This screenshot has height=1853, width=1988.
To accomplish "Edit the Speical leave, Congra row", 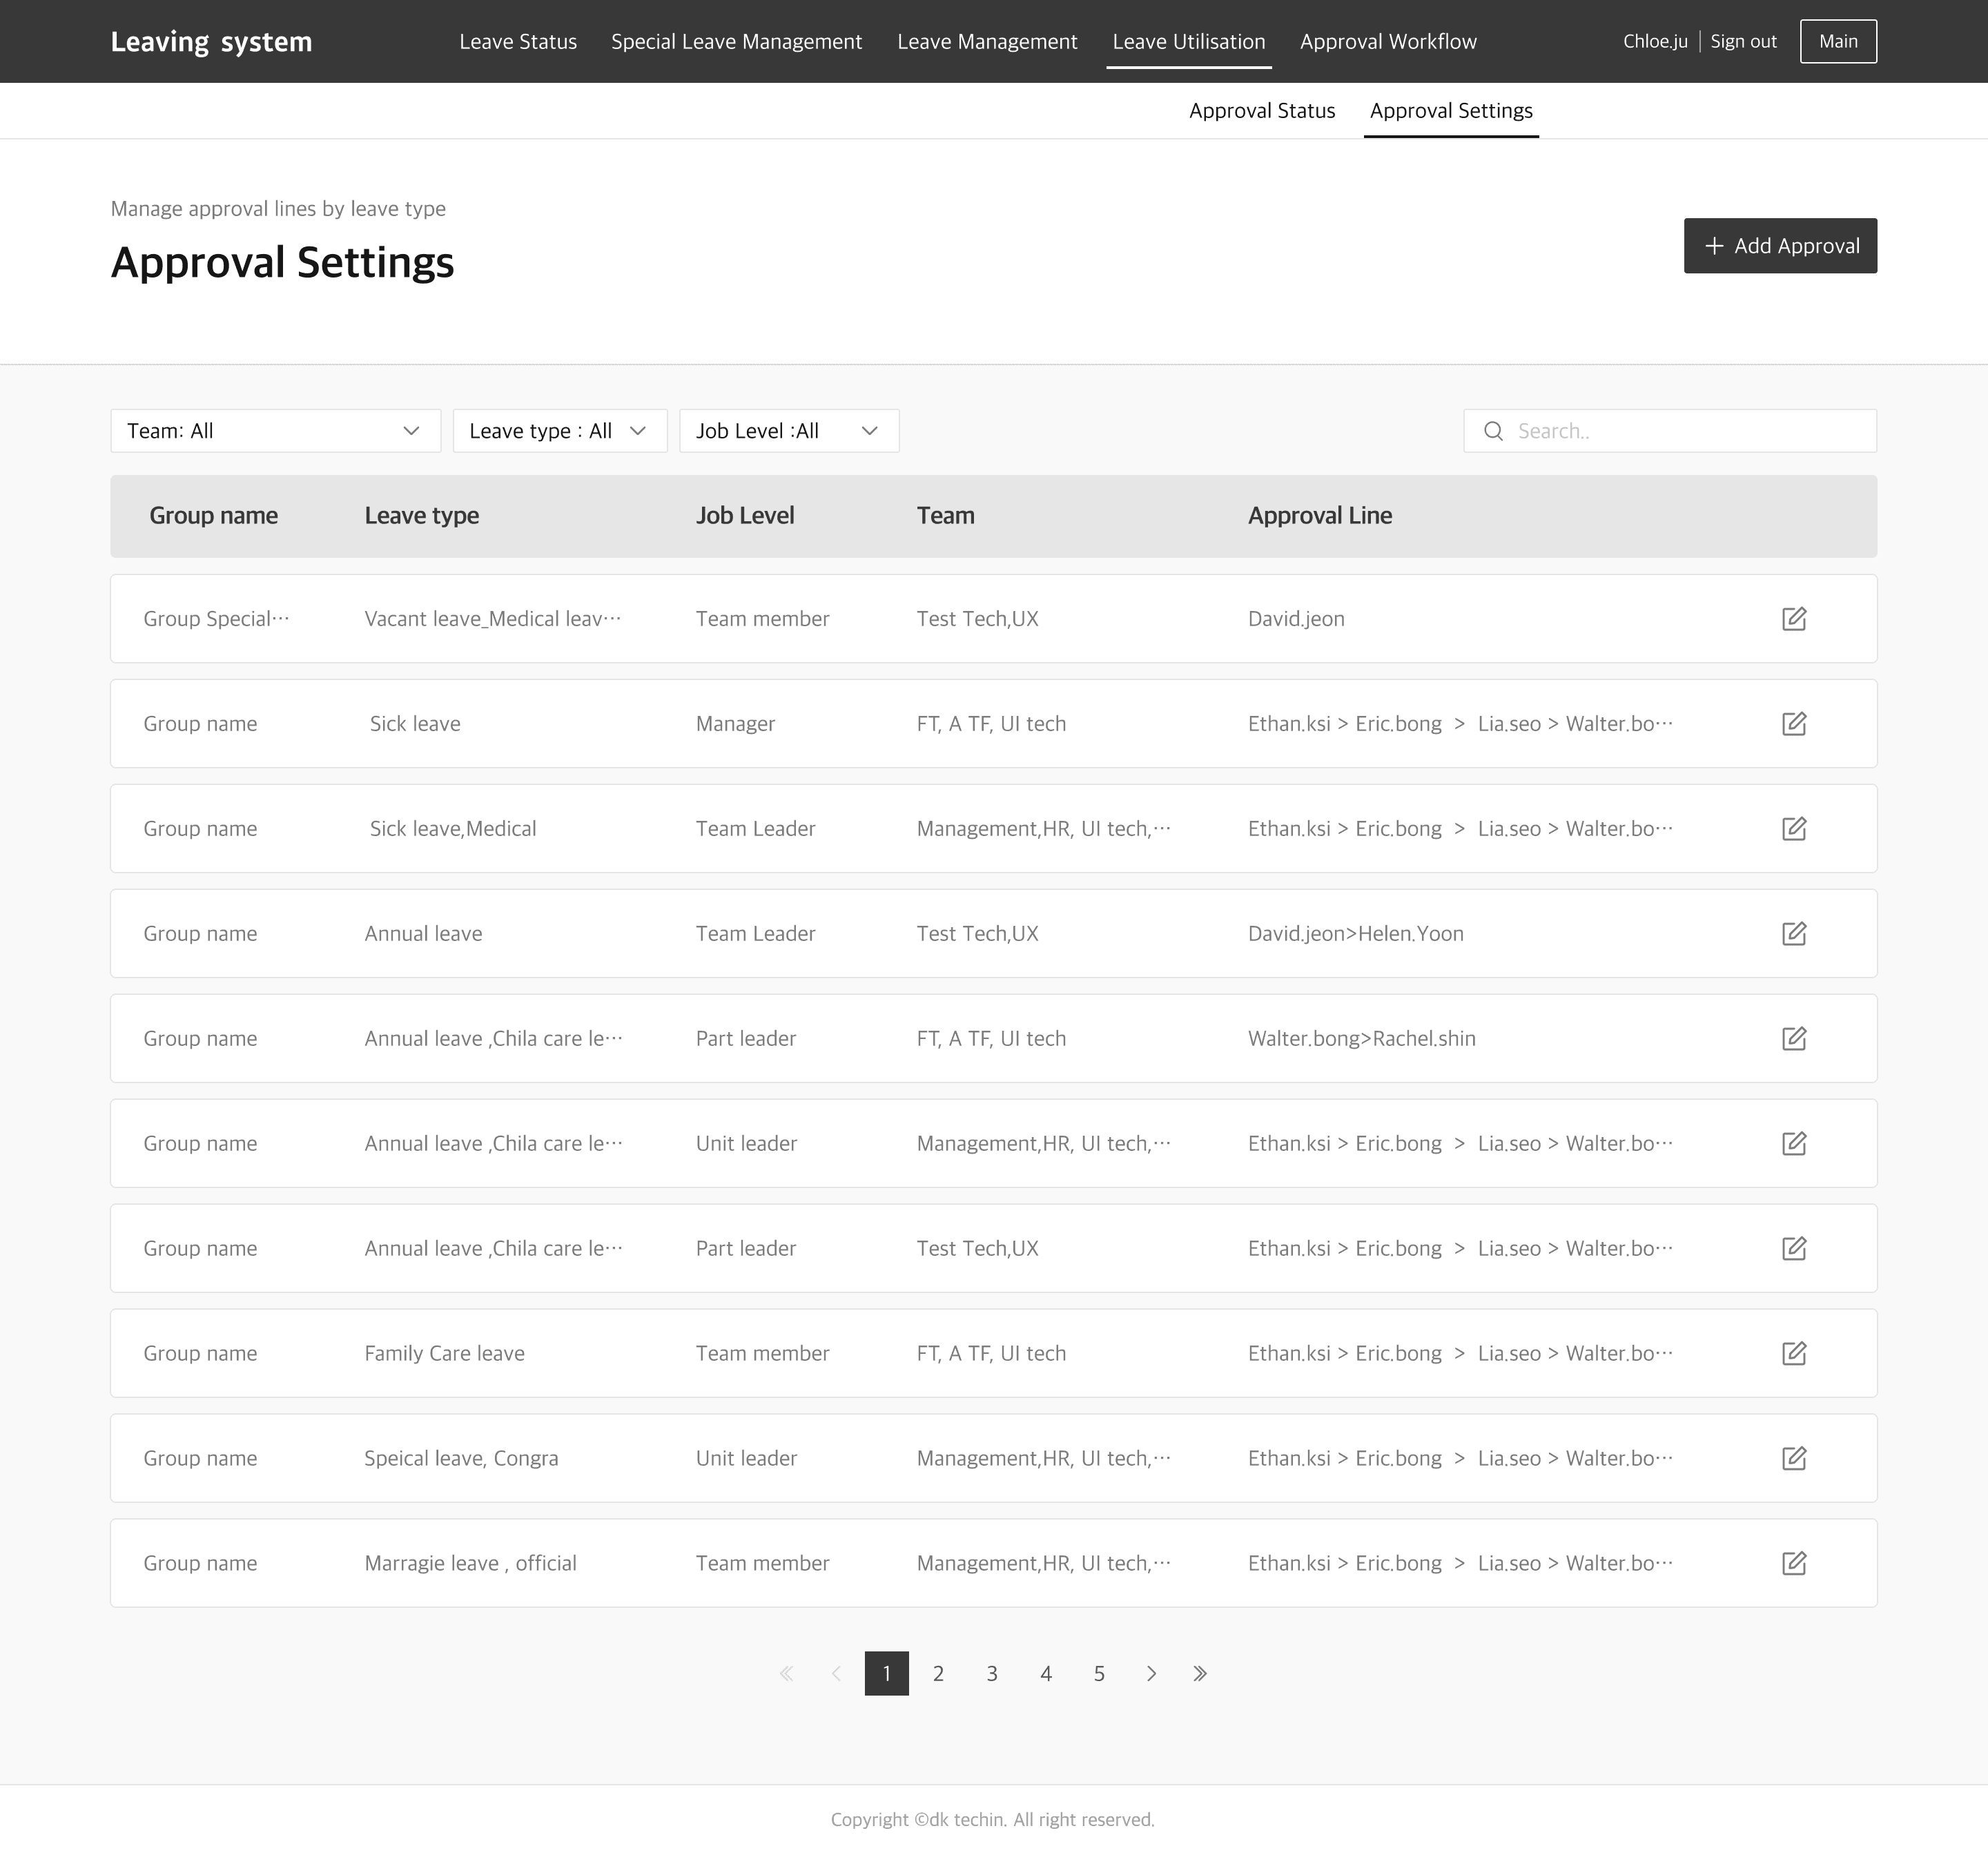I will pos(1793,1459).
